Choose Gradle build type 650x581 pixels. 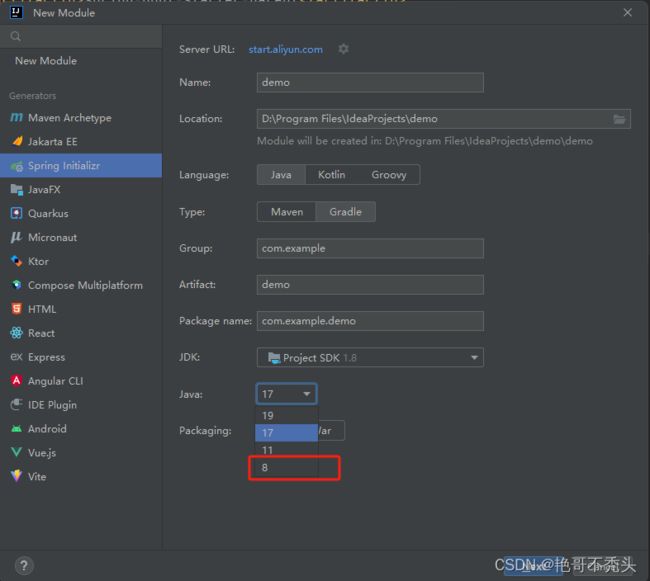click(345, 212)
